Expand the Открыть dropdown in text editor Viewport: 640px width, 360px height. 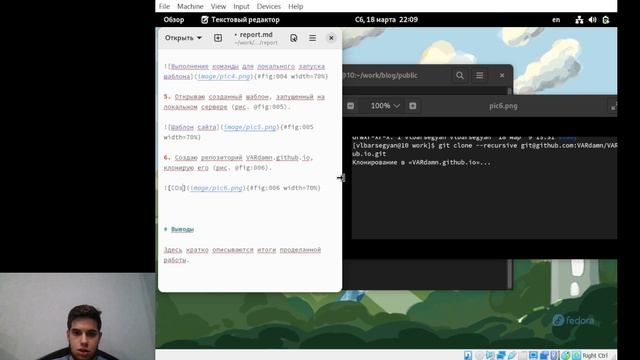183,38
